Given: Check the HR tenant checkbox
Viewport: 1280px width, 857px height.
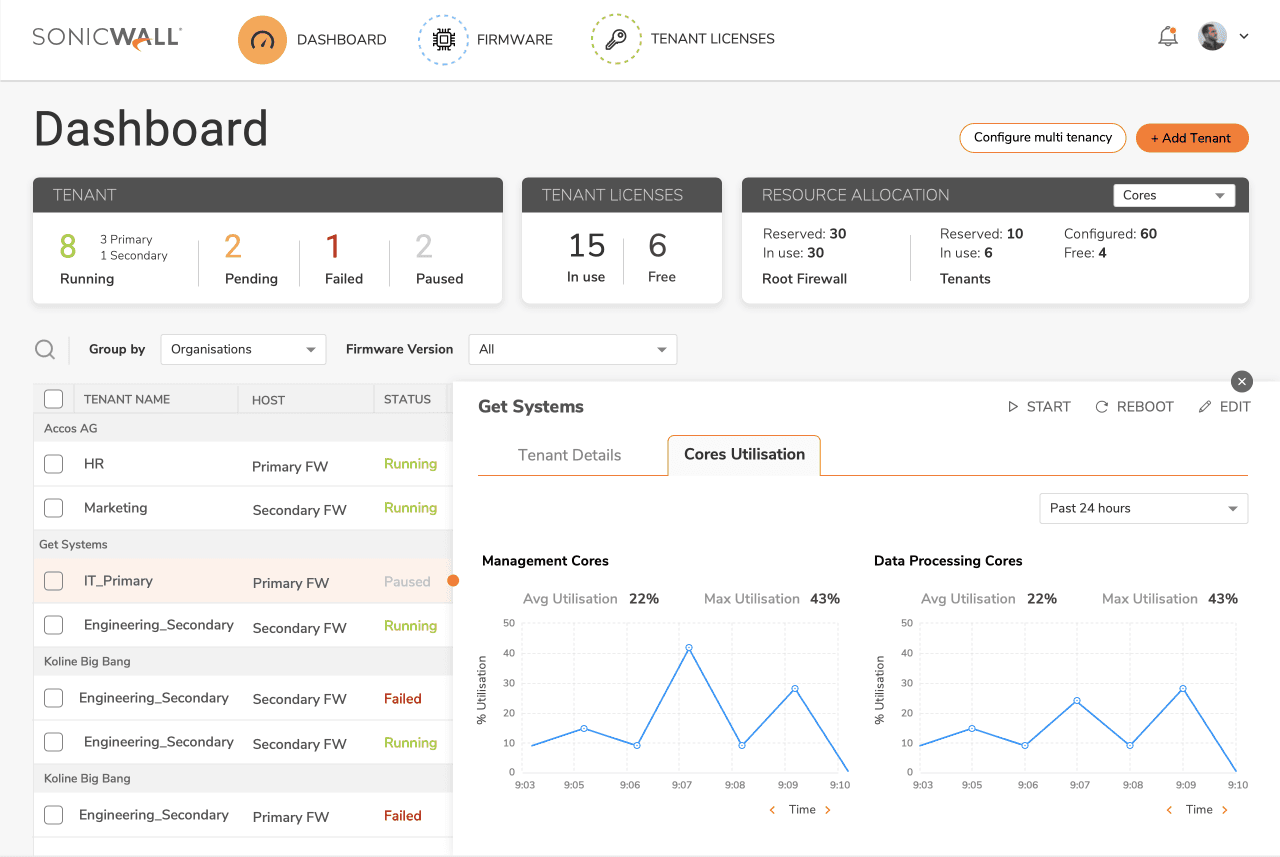Looking at the screenshot, I should 54,464.
